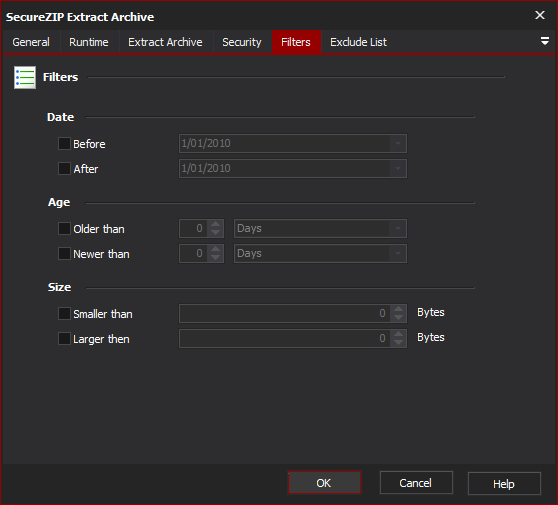Click the Date section heading
Image resolution: width=558 pixels, height=505 pixels.
60,117
